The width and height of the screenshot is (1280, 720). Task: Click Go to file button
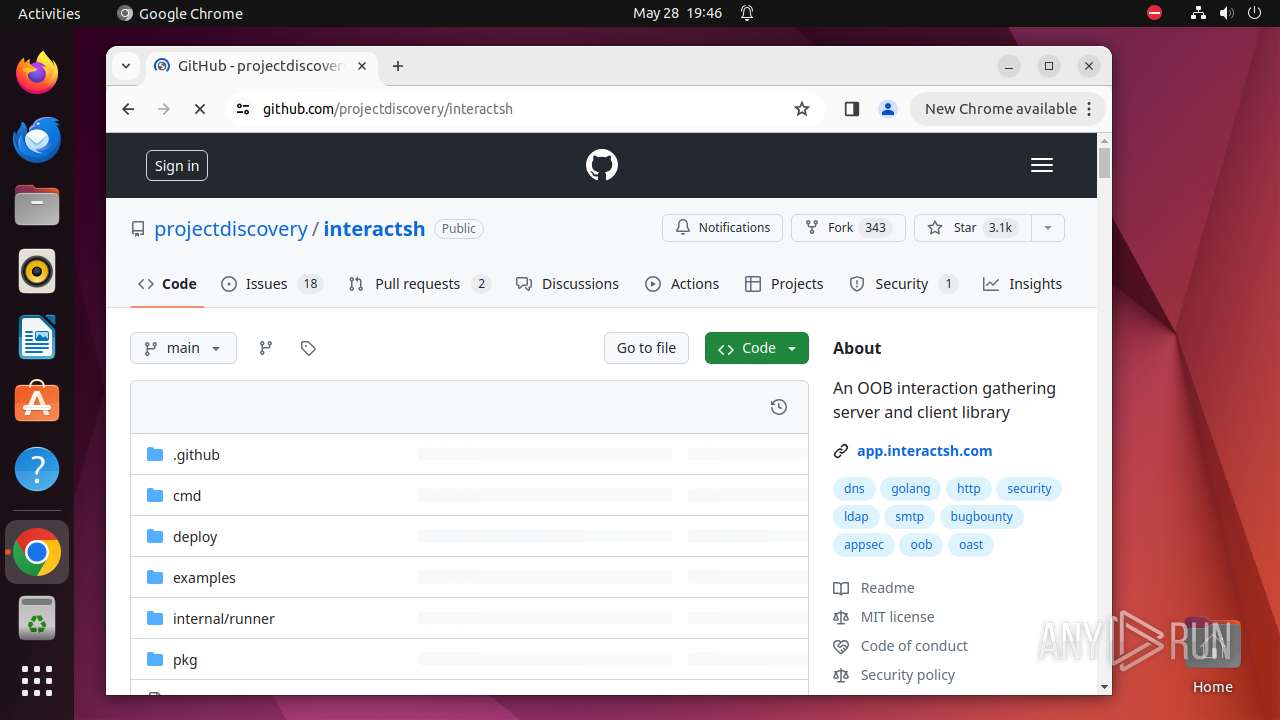tap(646, 348)
